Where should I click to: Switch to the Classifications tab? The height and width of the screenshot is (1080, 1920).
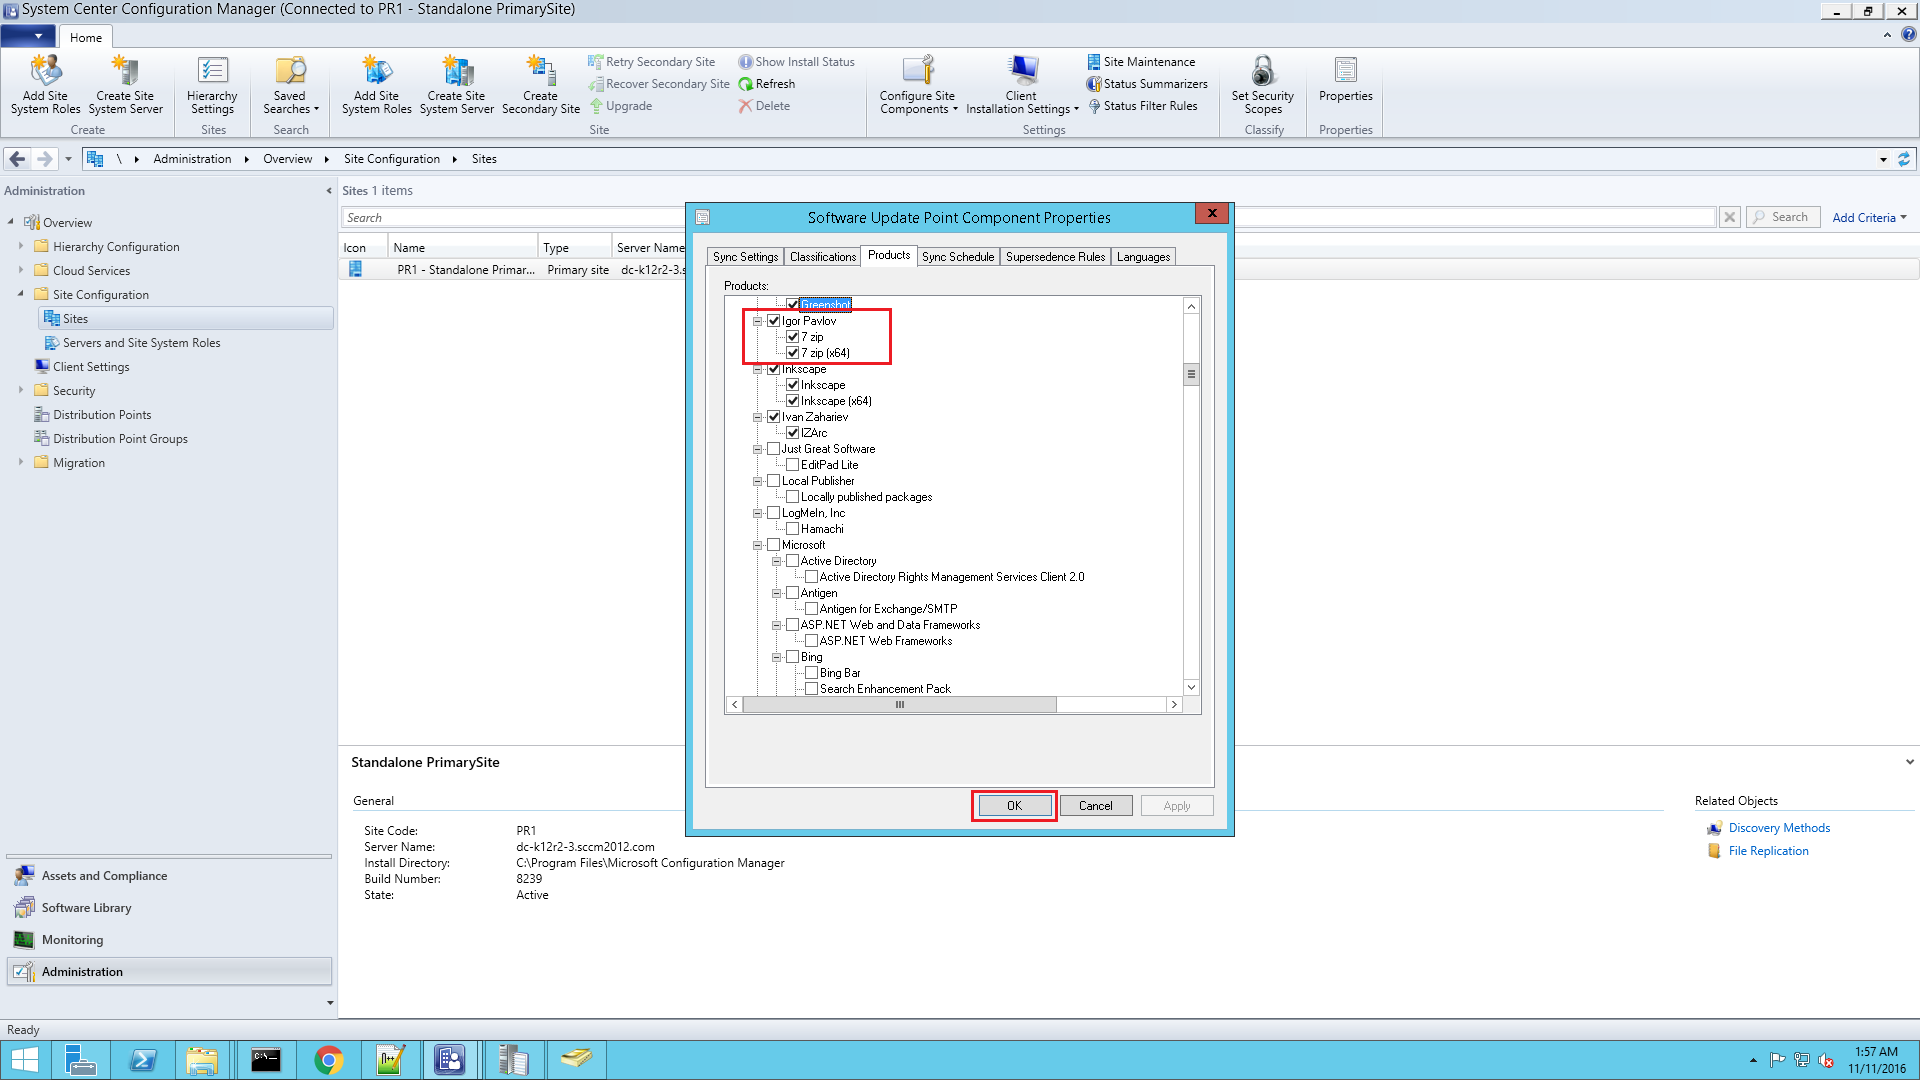pos(822,257)
